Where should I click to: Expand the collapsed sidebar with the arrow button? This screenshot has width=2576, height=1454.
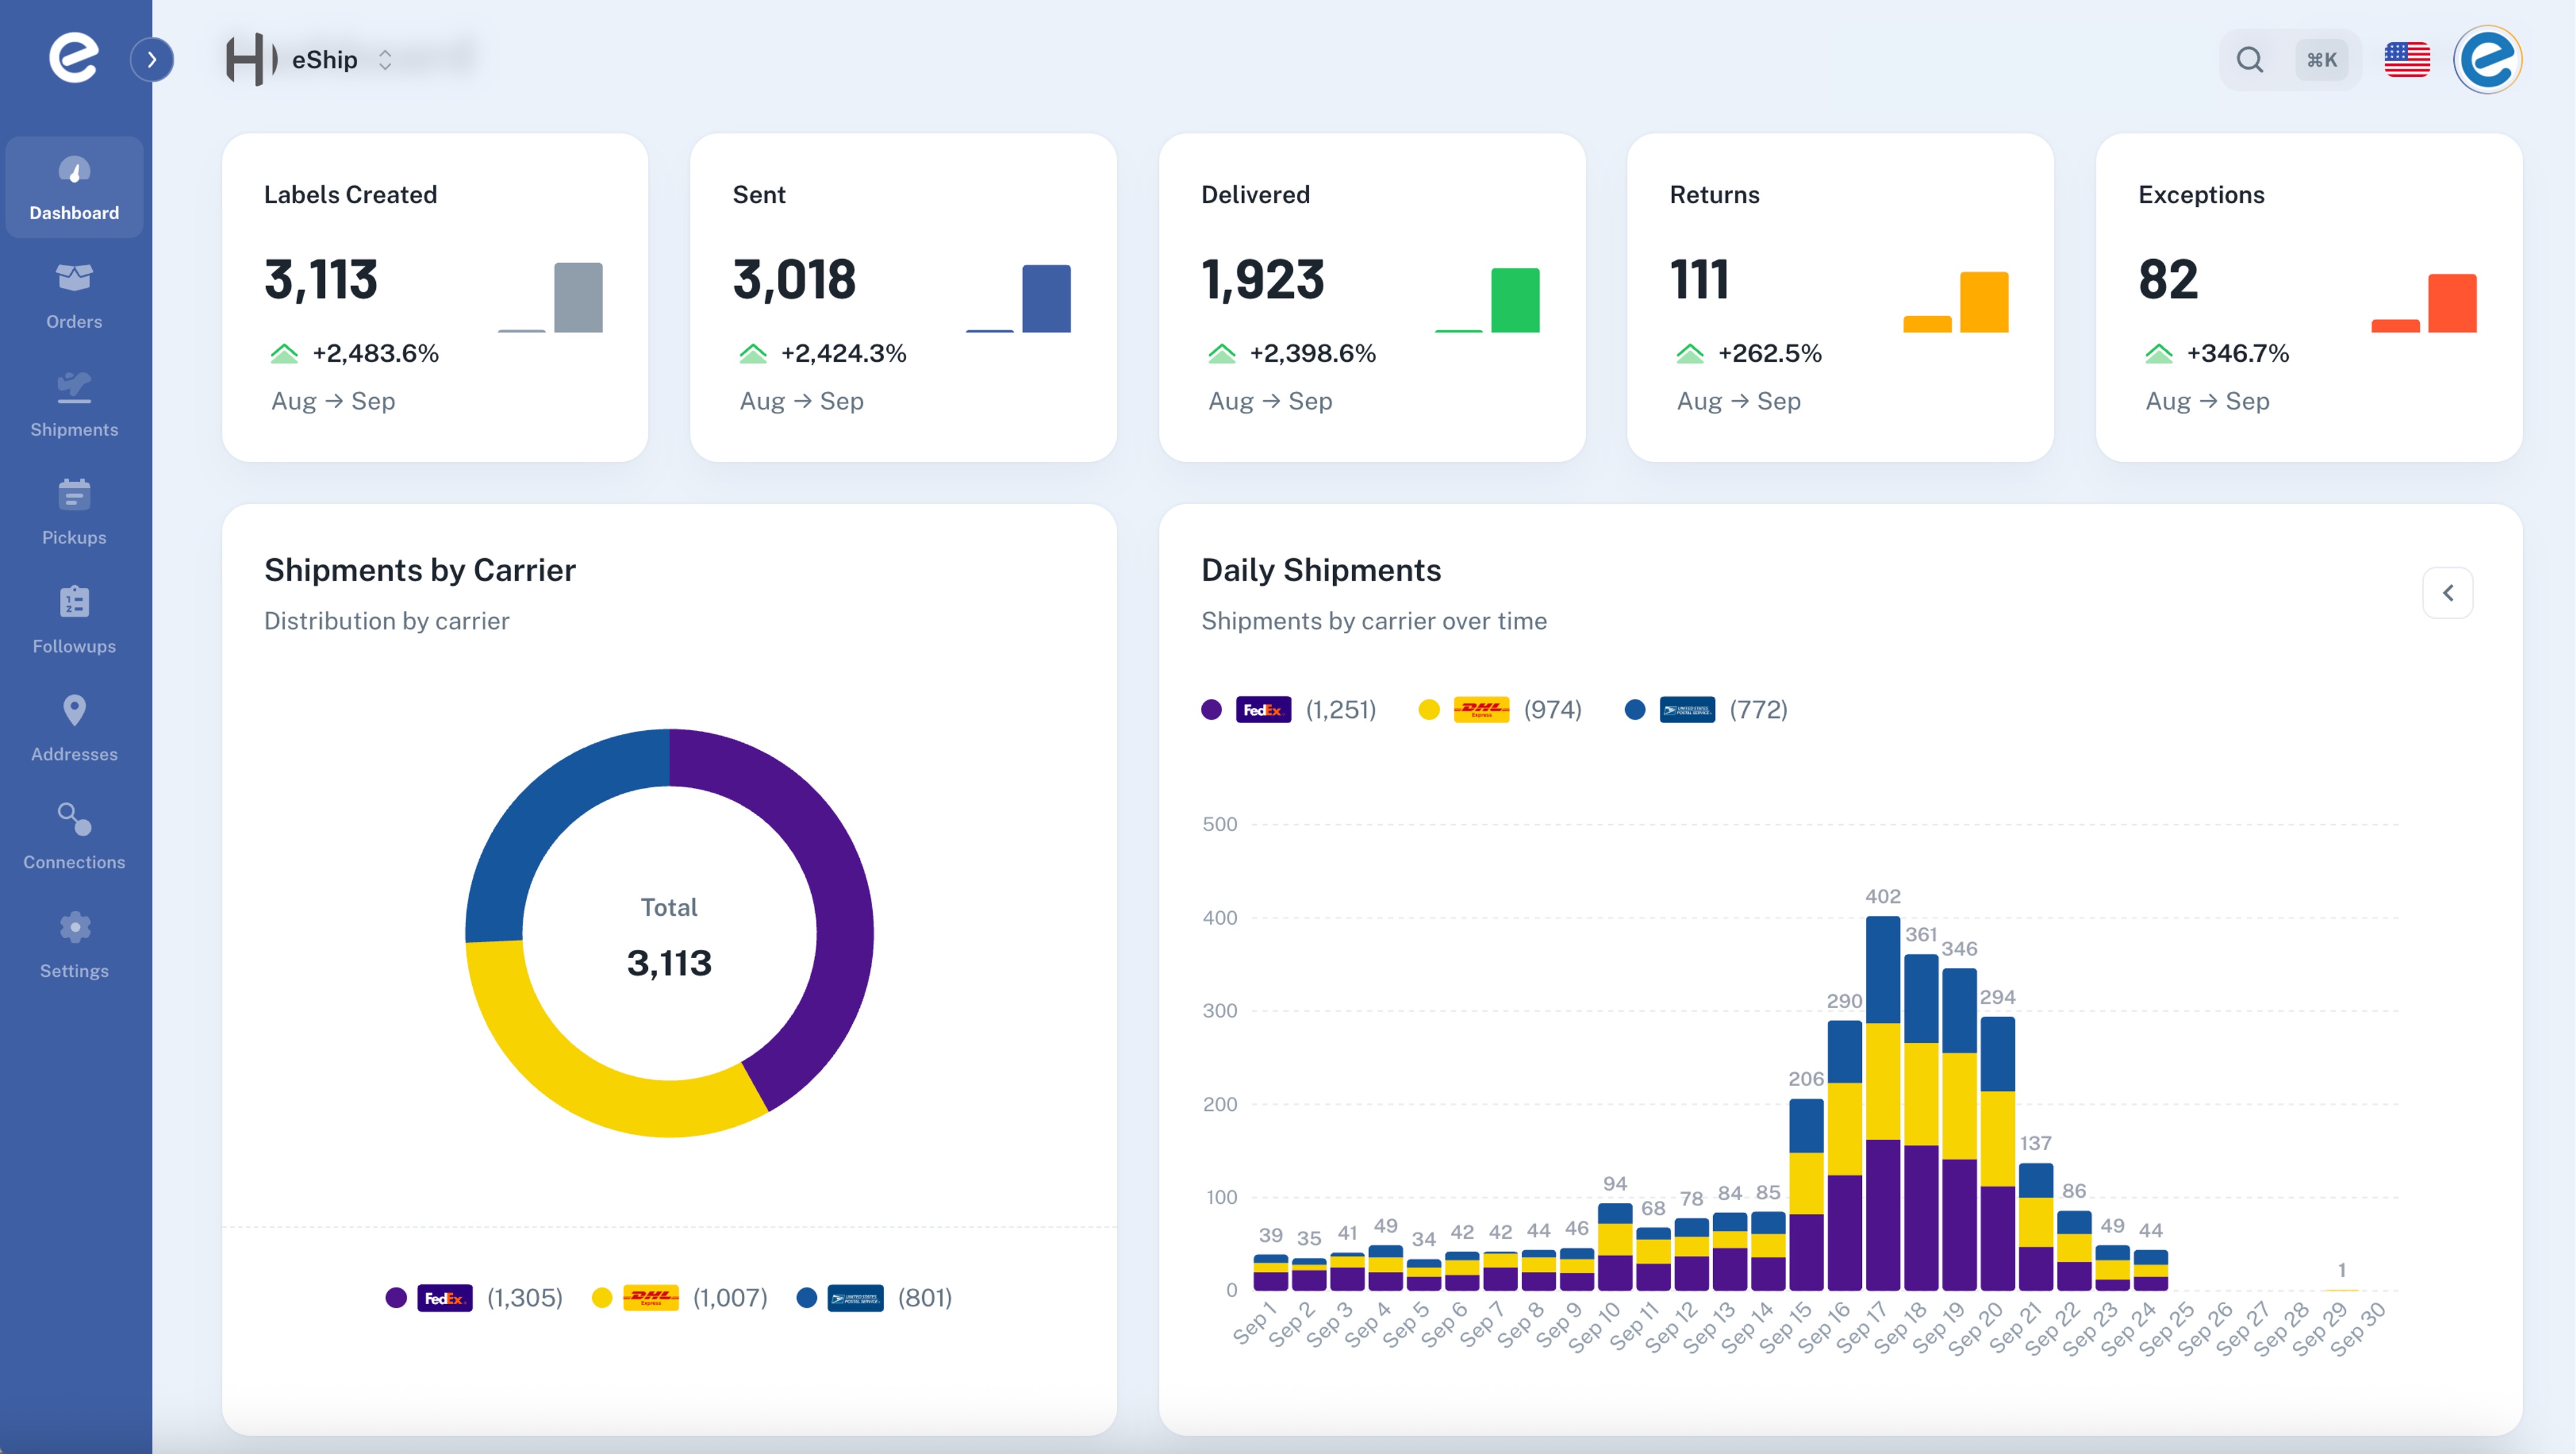pyautogui.click(x=153, y=60)
